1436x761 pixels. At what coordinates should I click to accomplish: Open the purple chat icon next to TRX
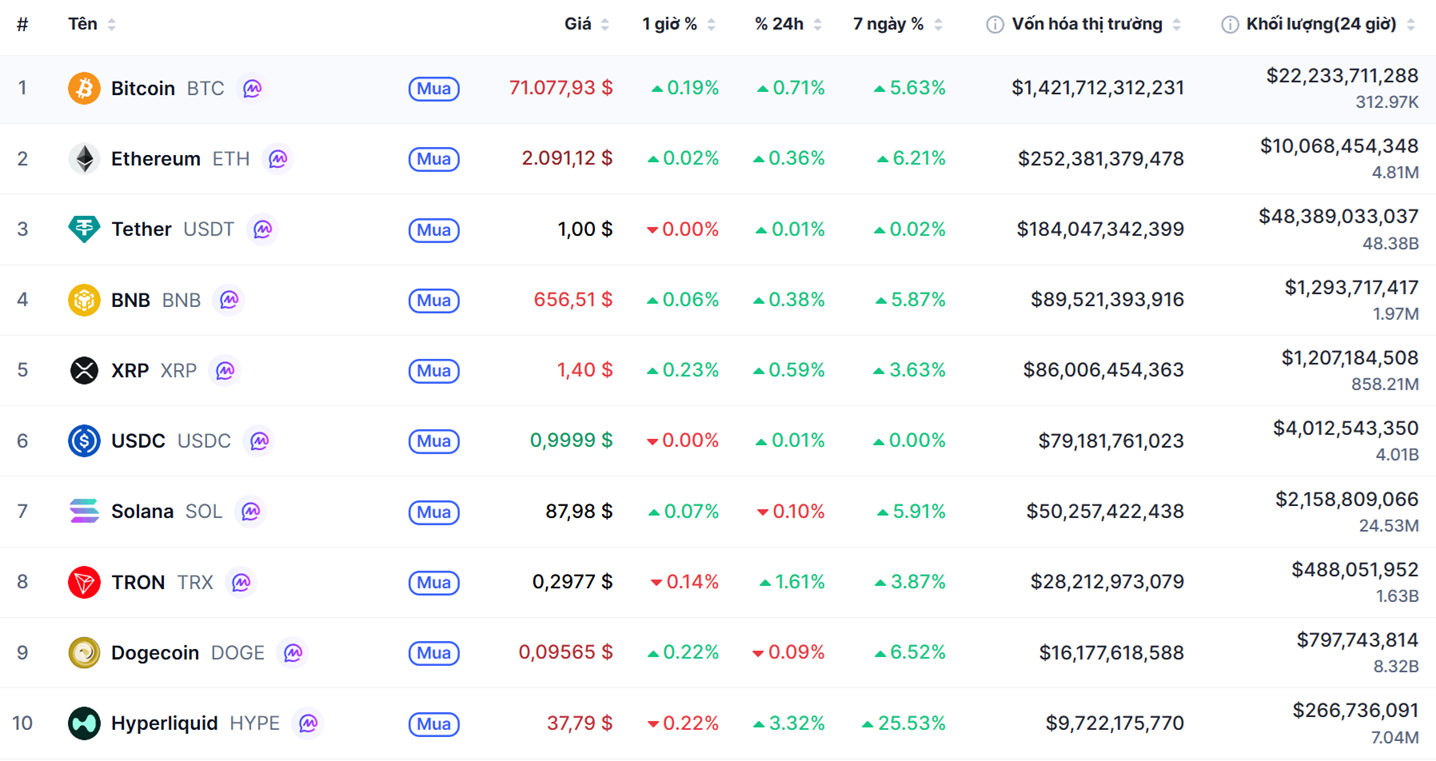[241, 582]
